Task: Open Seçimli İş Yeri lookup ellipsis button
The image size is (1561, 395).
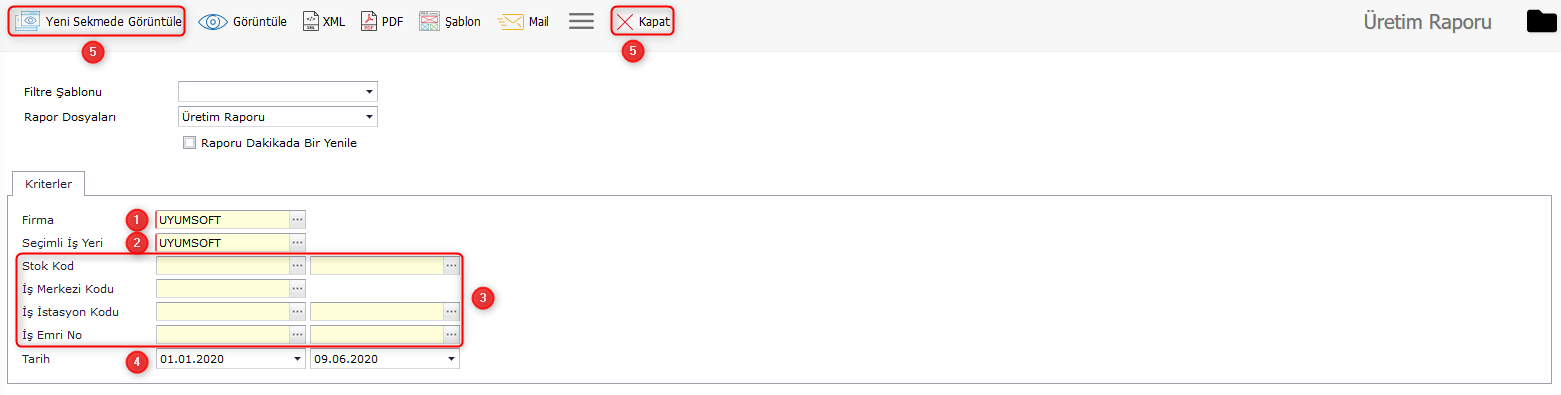Action: pos(297,242)
